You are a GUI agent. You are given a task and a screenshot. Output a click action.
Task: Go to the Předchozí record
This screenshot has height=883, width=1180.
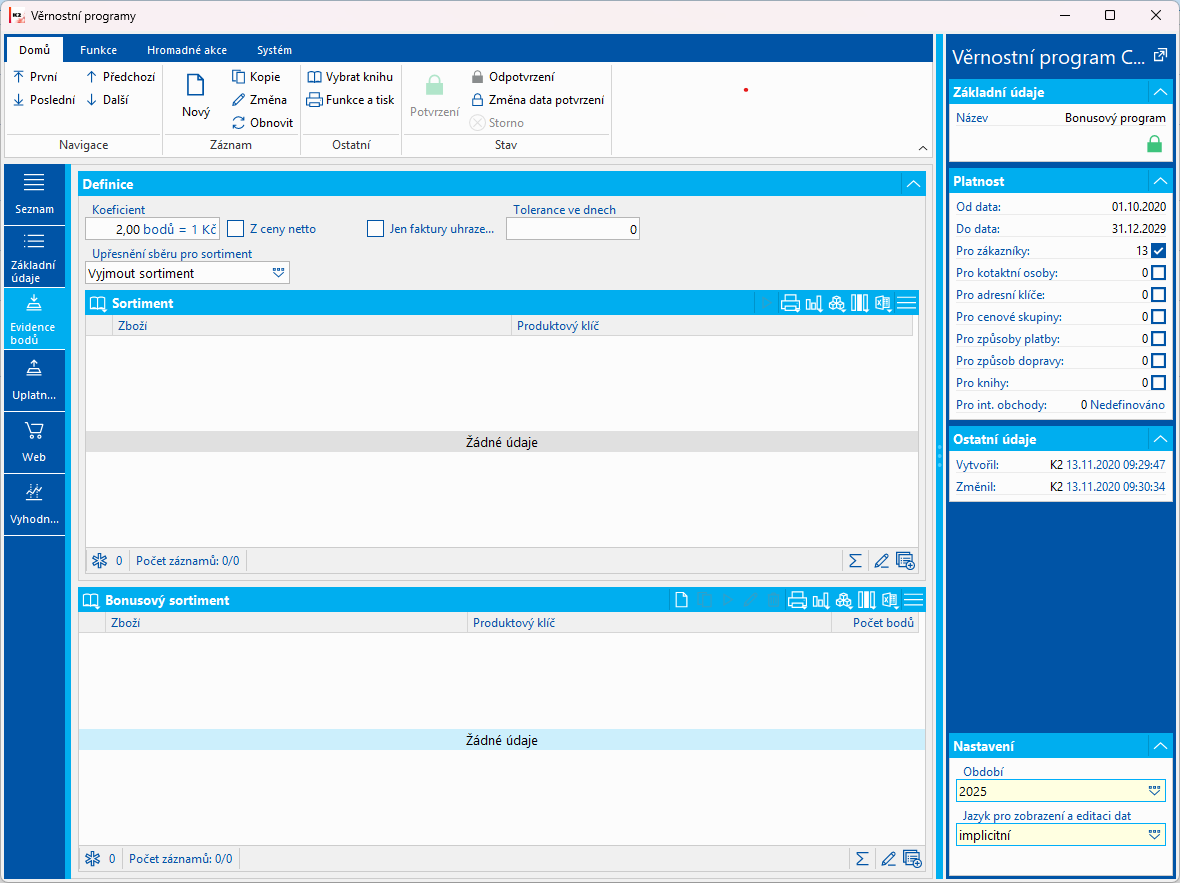coord(120,77)
